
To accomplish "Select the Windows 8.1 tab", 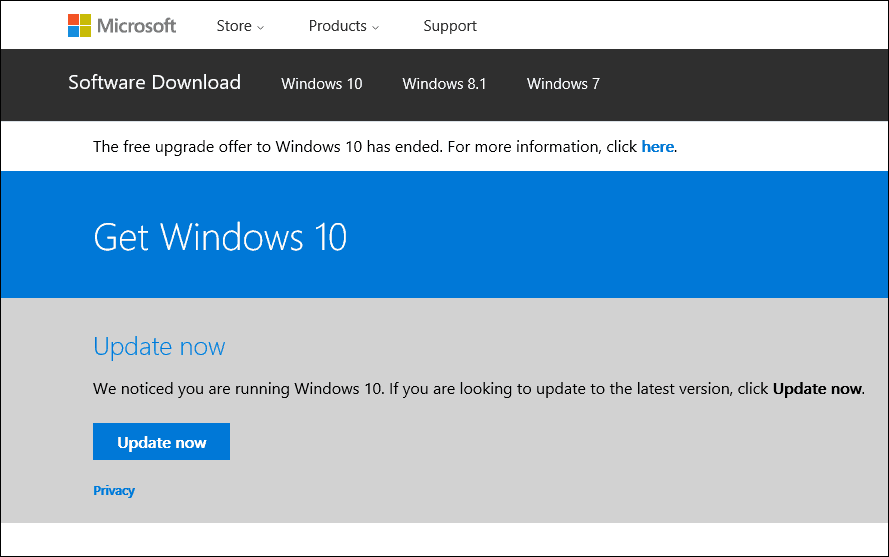I will point(444,84).
